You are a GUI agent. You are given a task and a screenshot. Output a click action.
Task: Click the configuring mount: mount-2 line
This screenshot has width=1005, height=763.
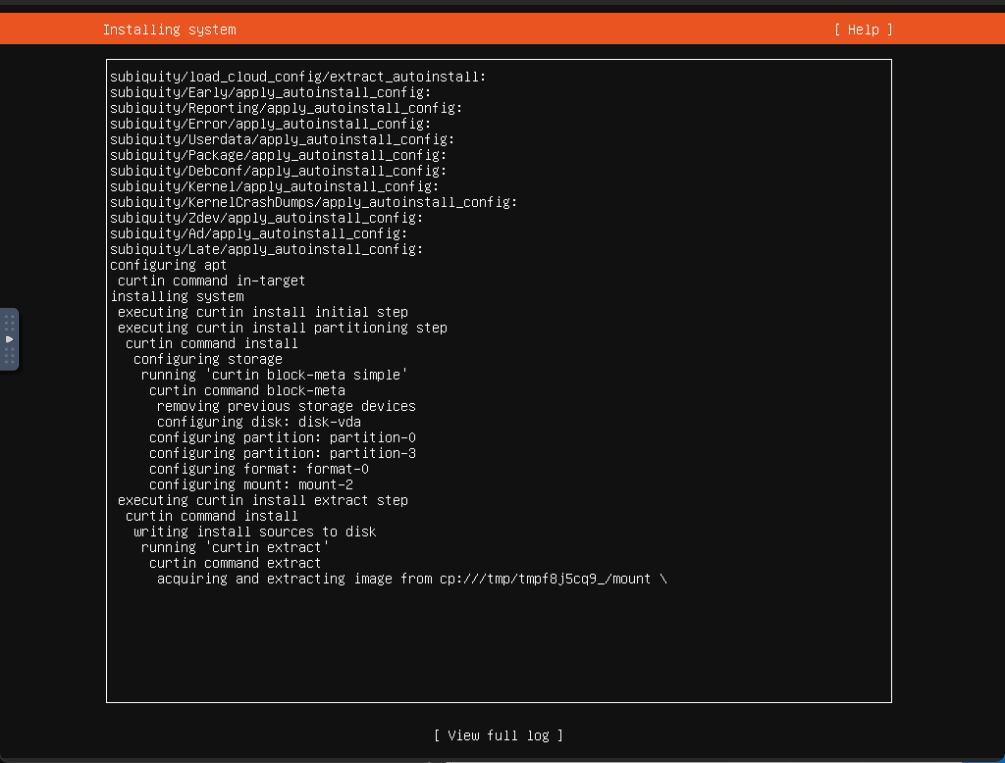click(x=251, y=485)
